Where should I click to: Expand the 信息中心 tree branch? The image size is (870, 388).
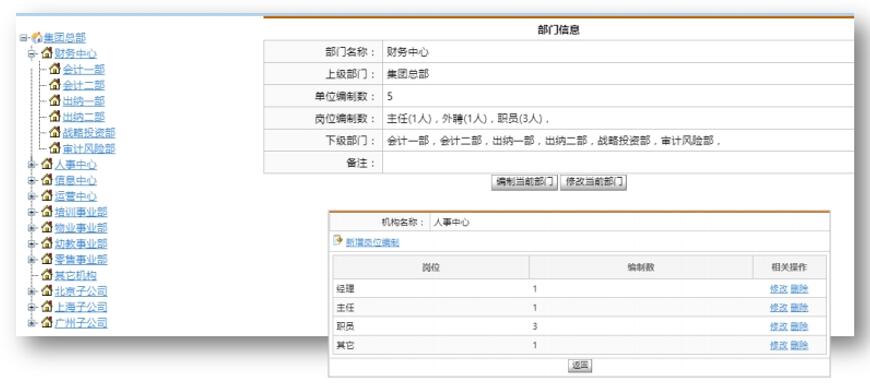point(32,180)
